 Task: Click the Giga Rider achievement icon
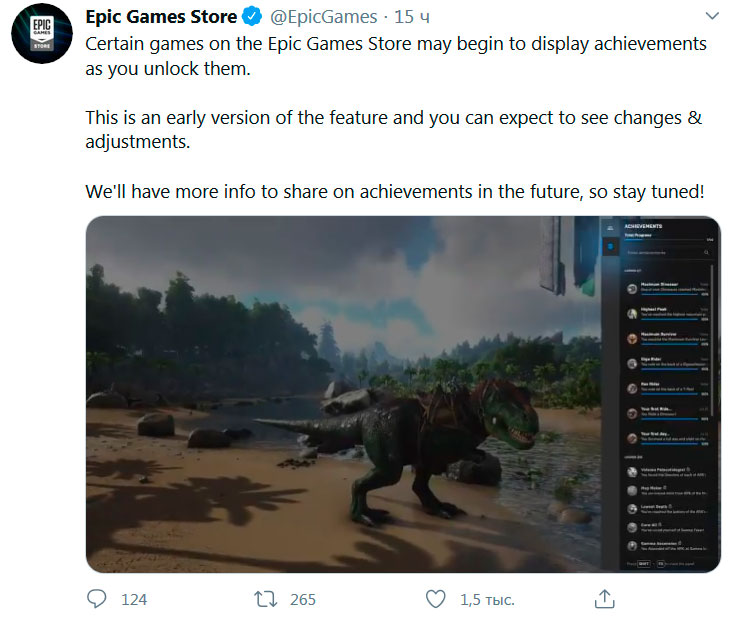click(x=632, y=362)
